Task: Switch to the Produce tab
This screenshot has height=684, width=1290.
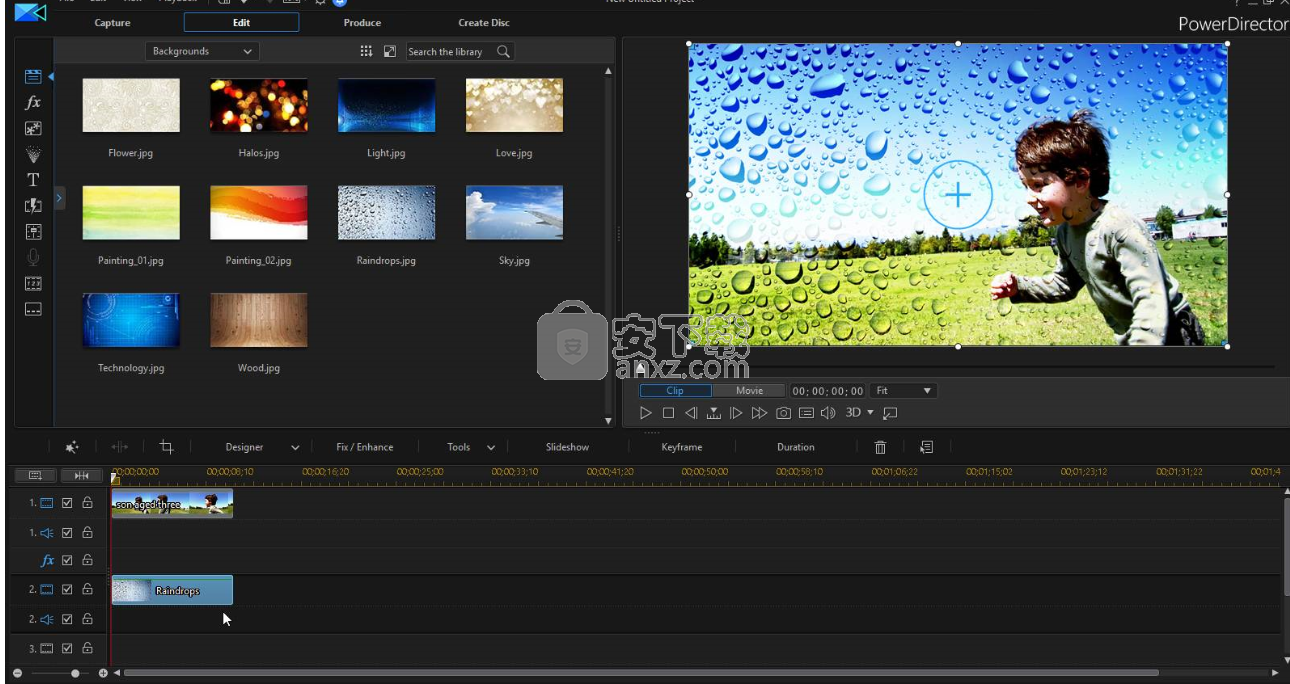Action: pyautogui.click(x=362, y=22)
